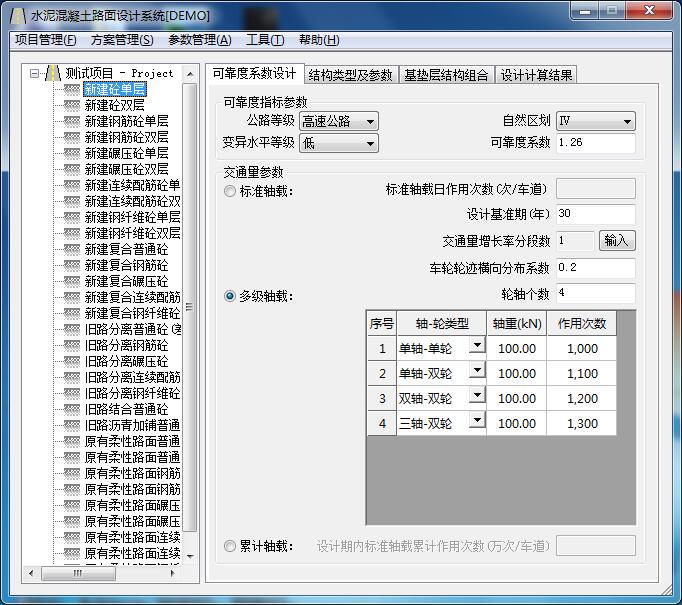Collapse the 测试项目 tree root node

[34, 73]
